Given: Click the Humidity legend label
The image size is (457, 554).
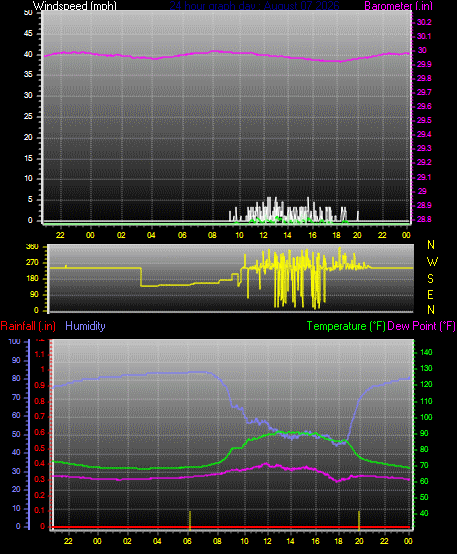Looking at the screenshot, I should click(x=85, y=326).
